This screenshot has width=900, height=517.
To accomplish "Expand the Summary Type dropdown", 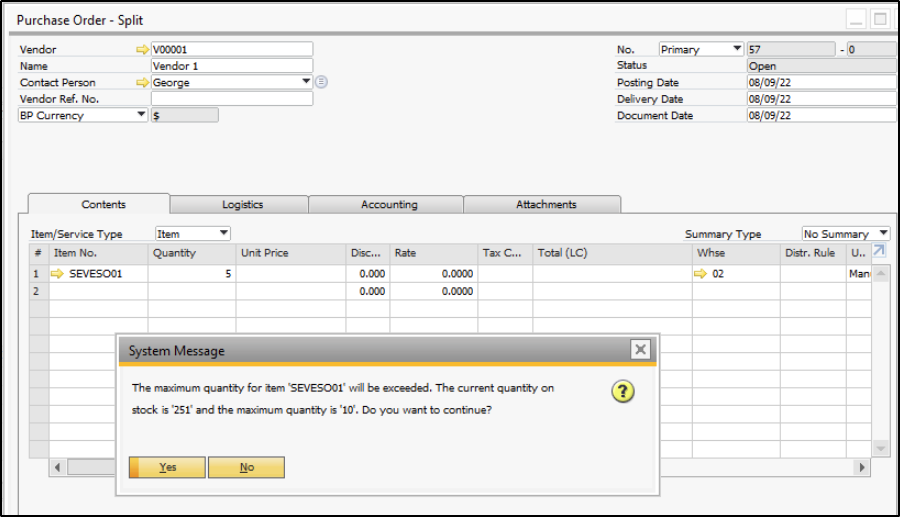I will (883, 233).
